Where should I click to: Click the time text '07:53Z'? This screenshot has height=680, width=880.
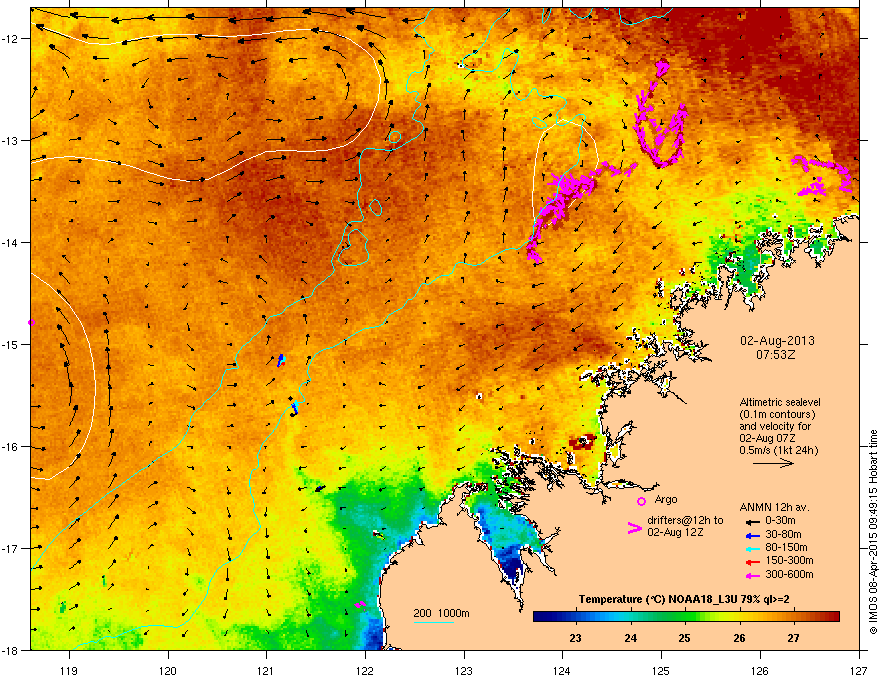[x=776, y=355]
